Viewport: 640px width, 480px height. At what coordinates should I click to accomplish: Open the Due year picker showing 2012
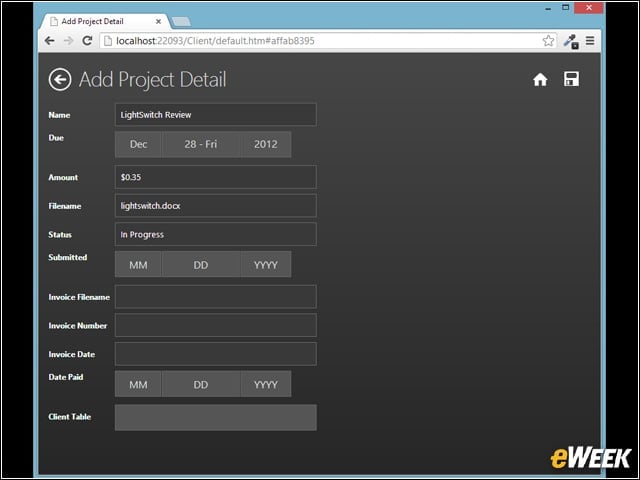coord(266,144)
